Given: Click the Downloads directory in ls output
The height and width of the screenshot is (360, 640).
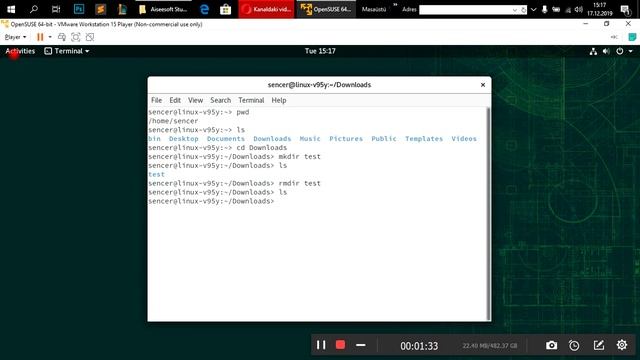Looking at the screenshot, I should click(x=272, y=139).
